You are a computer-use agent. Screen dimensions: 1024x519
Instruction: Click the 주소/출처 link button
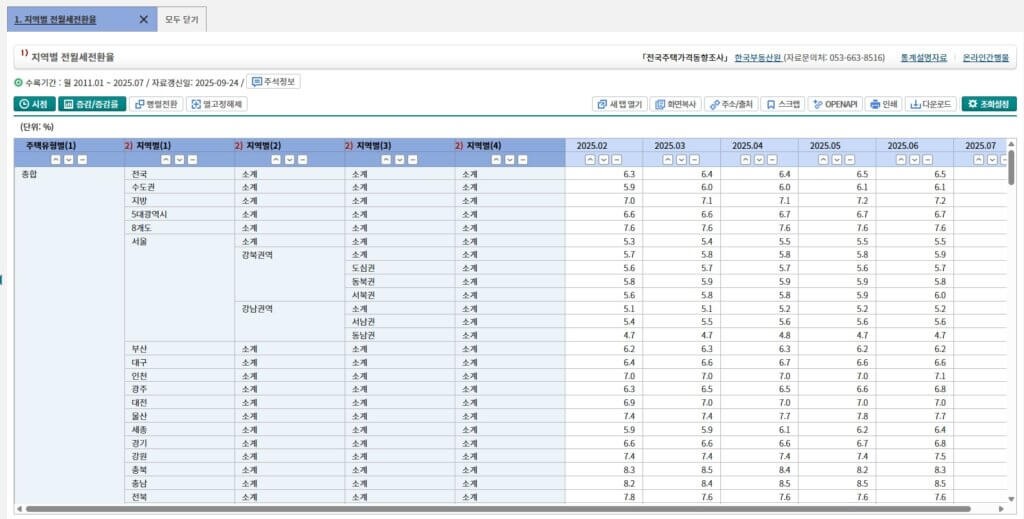(731, 104)
